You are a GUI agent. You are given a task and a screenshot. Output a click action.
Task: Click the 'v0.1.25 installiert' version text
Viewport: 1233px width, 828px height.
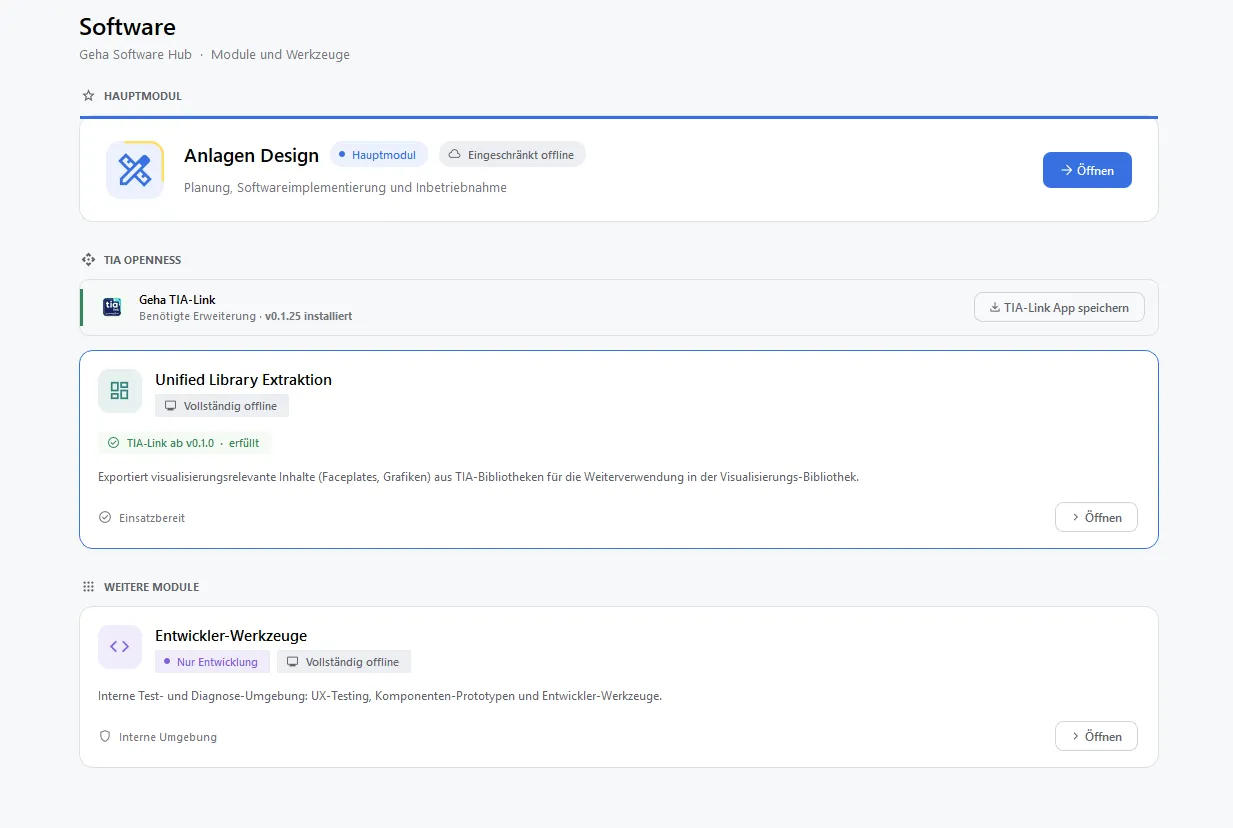tap(308, 316)
